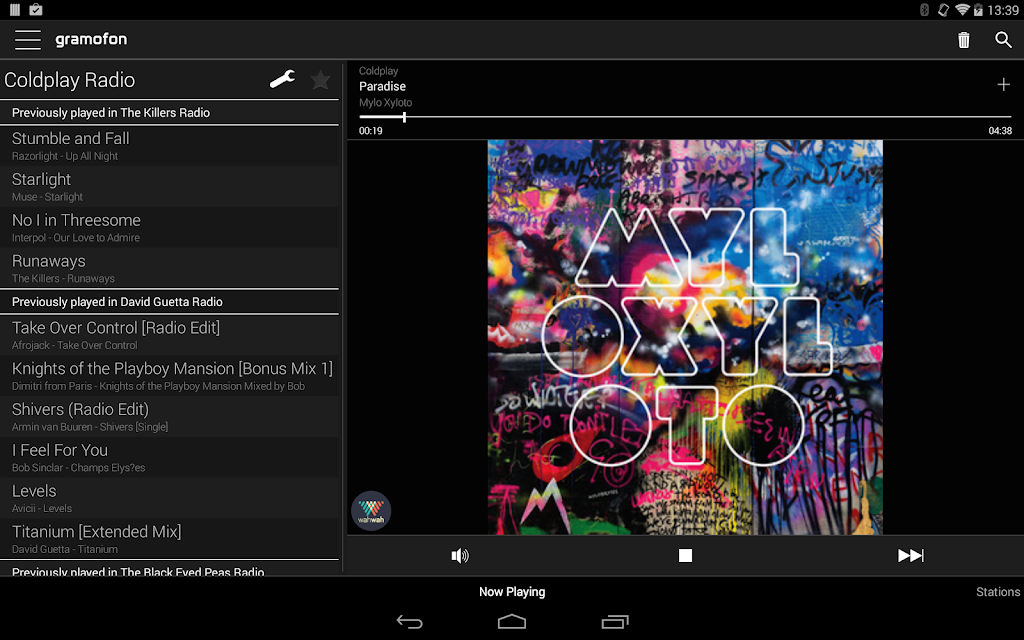Delete using the trash can icon
Image resolution: width=1024 pixels, height=640 pixels.
pyautogui.click(x=963, y=40)
